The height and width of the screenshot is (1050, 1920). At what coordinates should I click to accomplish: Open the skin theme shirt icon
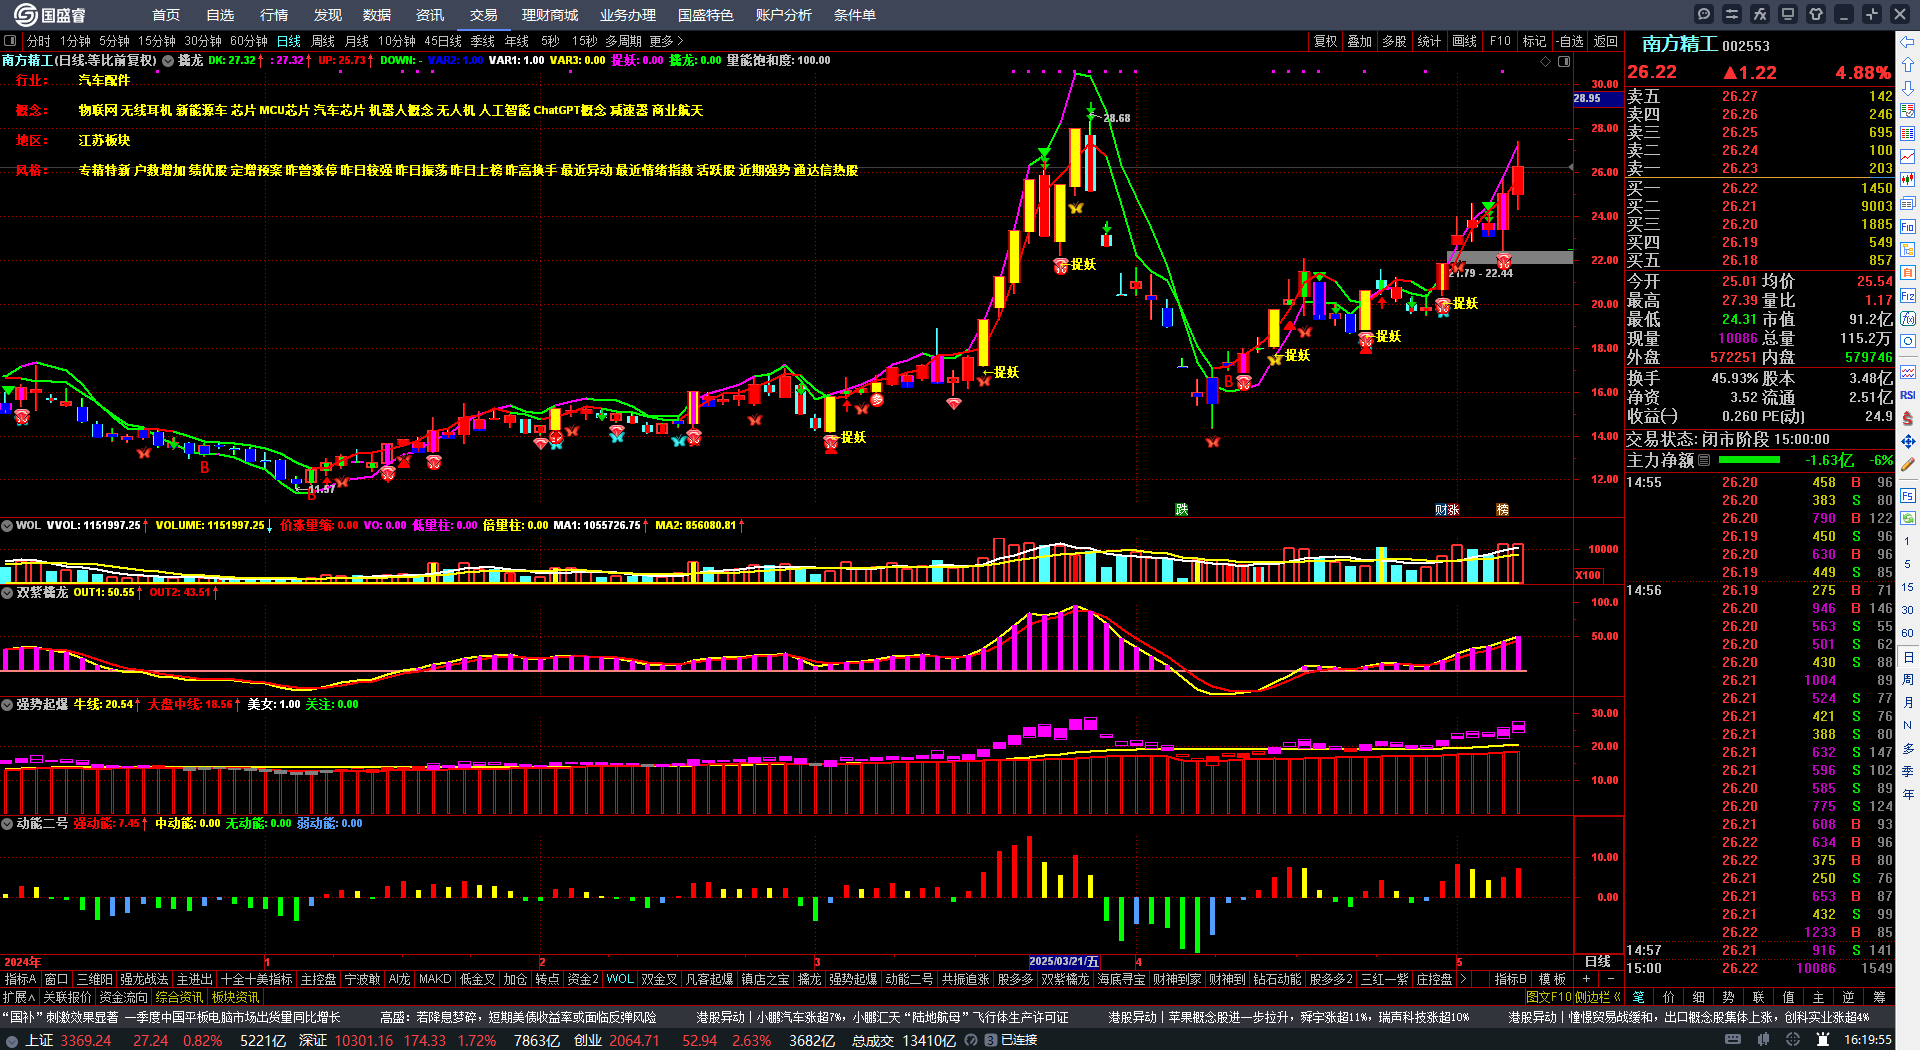(1816, 14)
